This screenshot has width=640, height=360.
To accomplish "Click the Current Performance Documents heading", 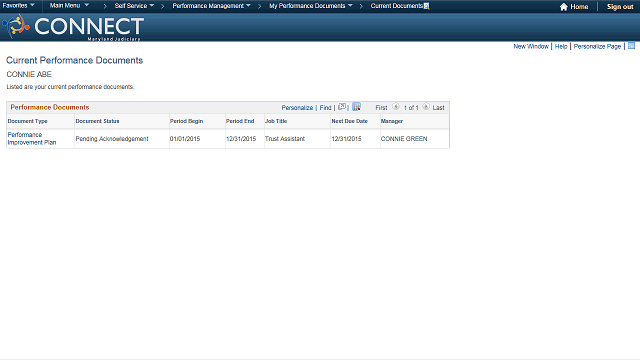I will (x=74, y=60).
